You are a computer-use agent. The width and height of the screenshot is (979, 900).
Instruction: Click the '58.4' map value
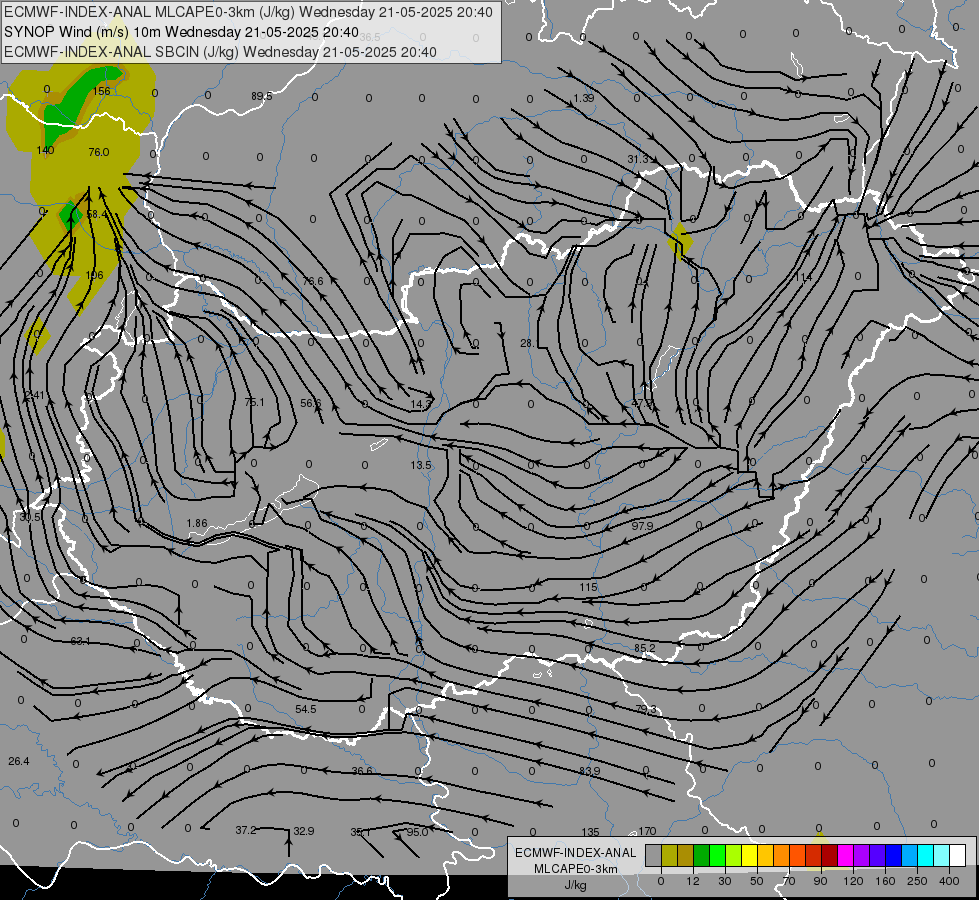point(97,214)
